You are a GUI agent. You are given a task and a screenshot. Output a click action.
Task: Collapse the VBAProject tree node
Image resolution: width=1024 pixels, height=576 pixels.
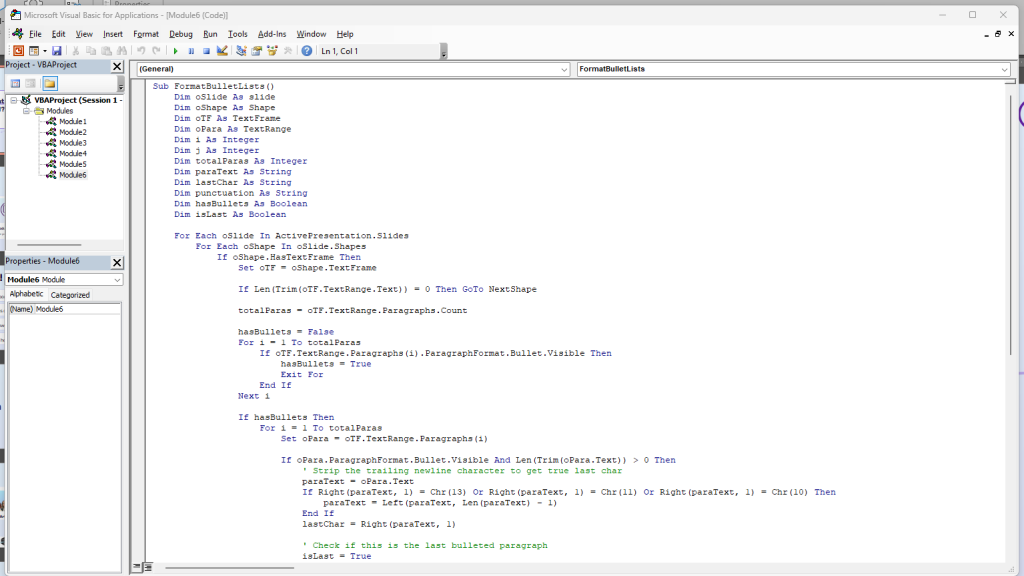(14, 100)
